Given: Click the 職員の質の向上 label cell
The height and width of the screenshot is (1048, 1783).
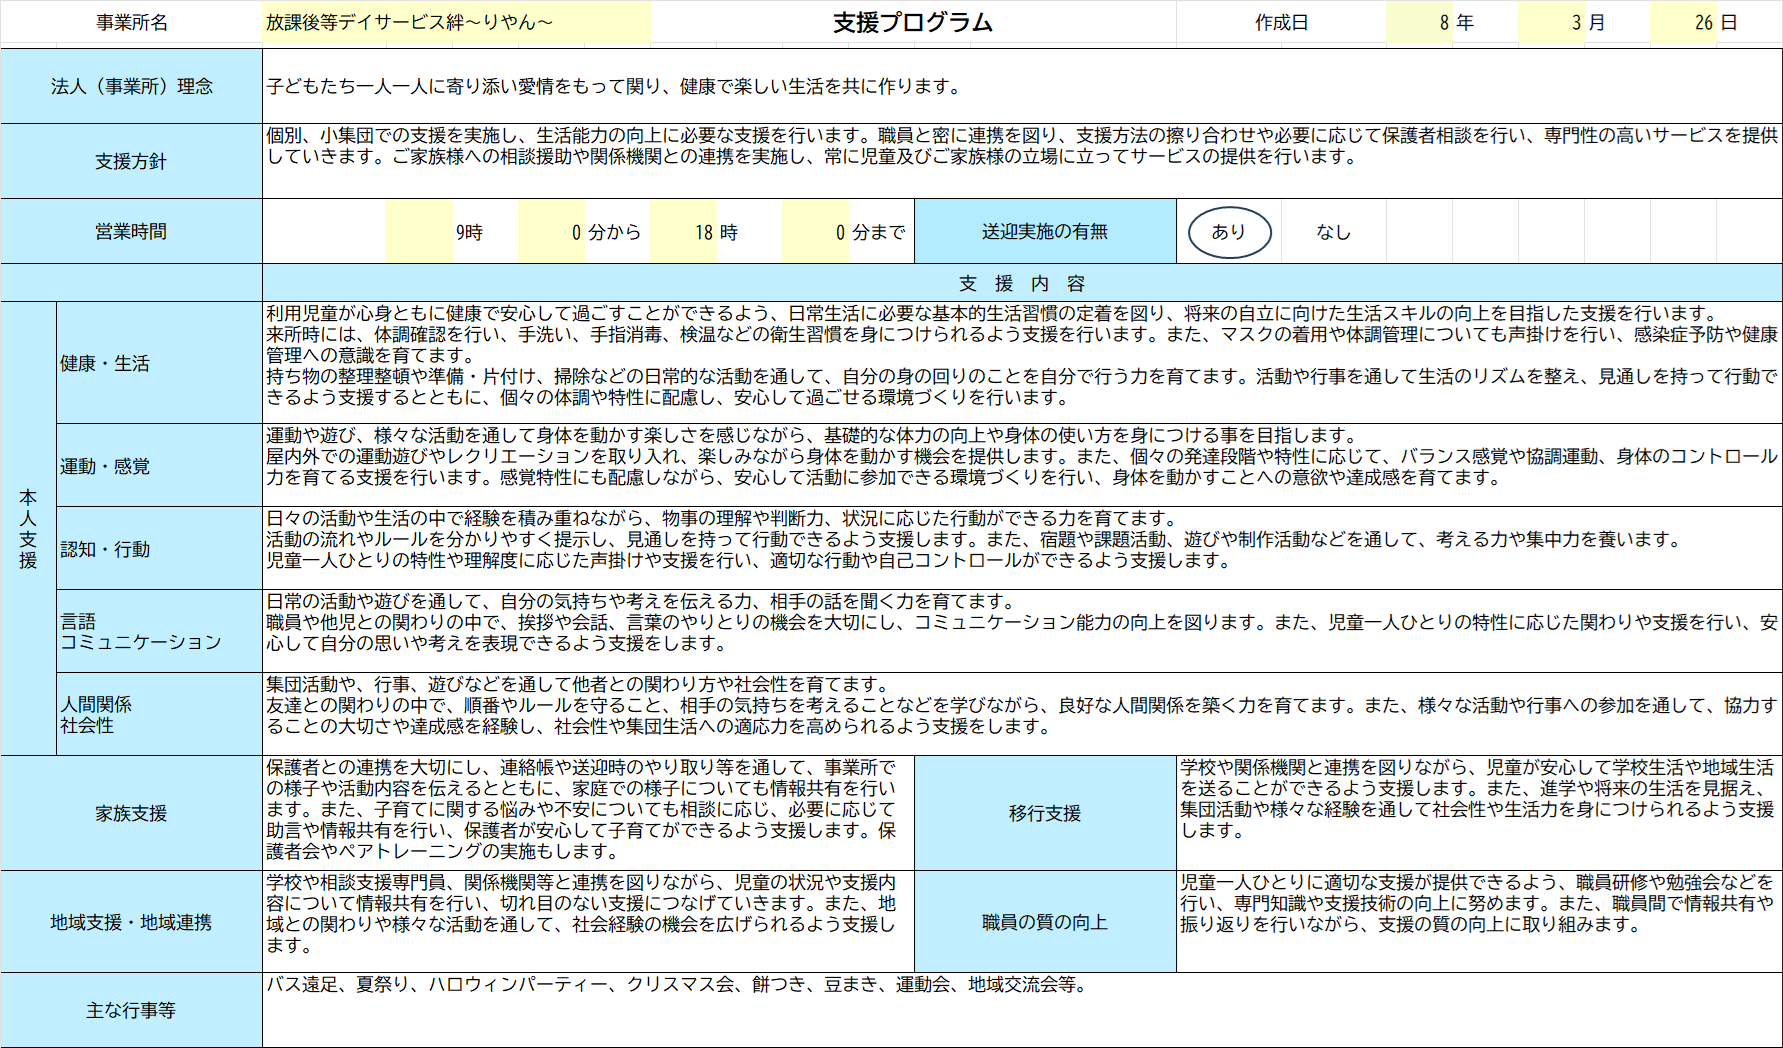Looking at the screenshot, I should pyautogui.click(x=1044, y=922).
